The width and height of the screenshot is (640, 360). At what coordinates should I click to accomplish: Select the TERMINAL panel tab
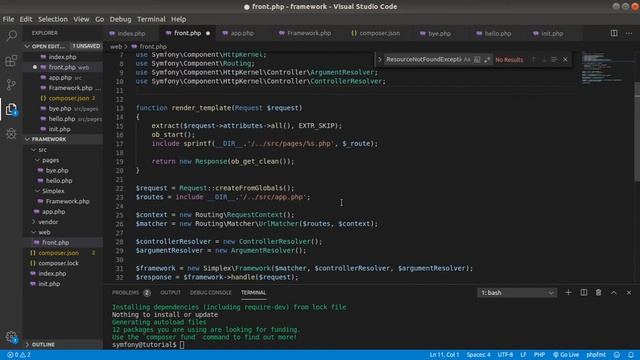click(253, 293)
